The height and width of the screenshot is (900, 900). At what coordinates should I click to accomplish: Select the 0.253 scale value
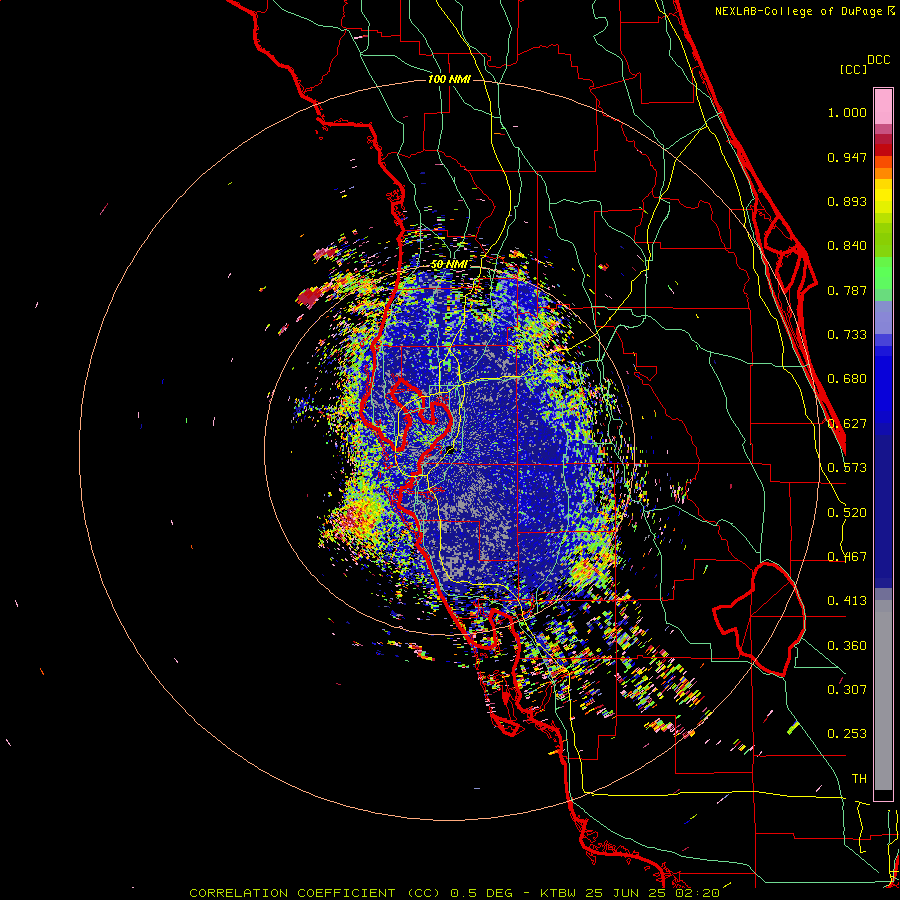847,734
